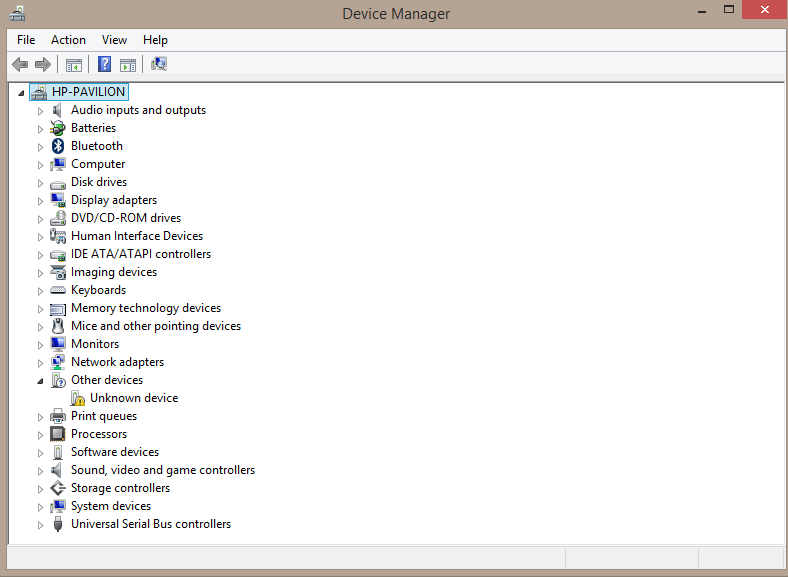Select the Unknown device entry
This screenshot has width=788, height=577.
[x=134, y=398]
